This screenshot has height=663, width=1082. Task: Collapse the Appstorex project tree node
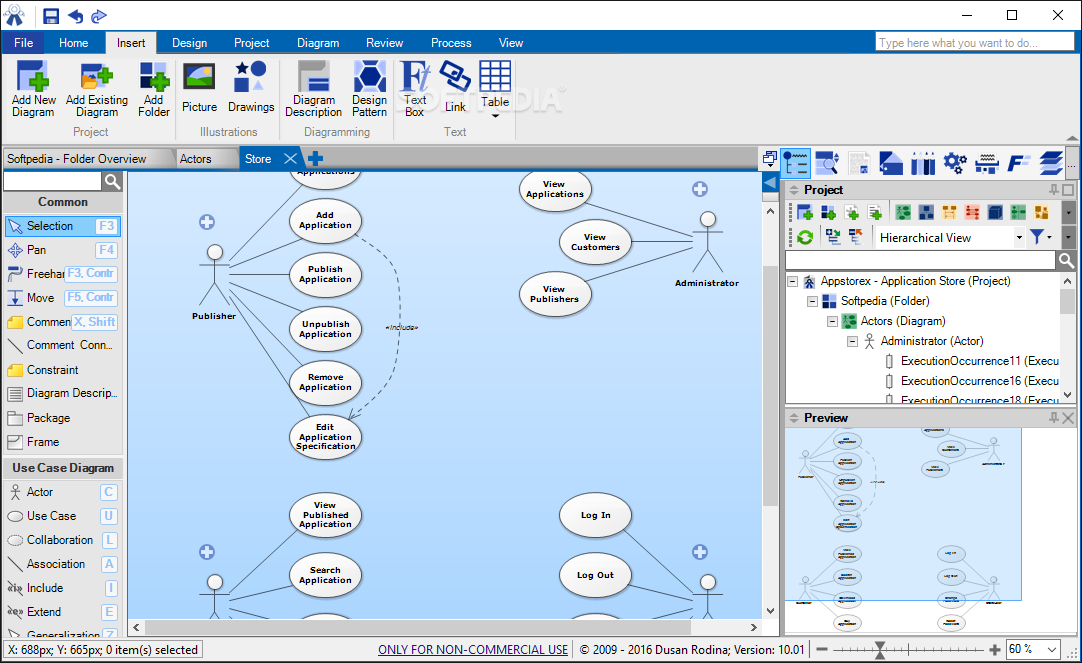793,281
